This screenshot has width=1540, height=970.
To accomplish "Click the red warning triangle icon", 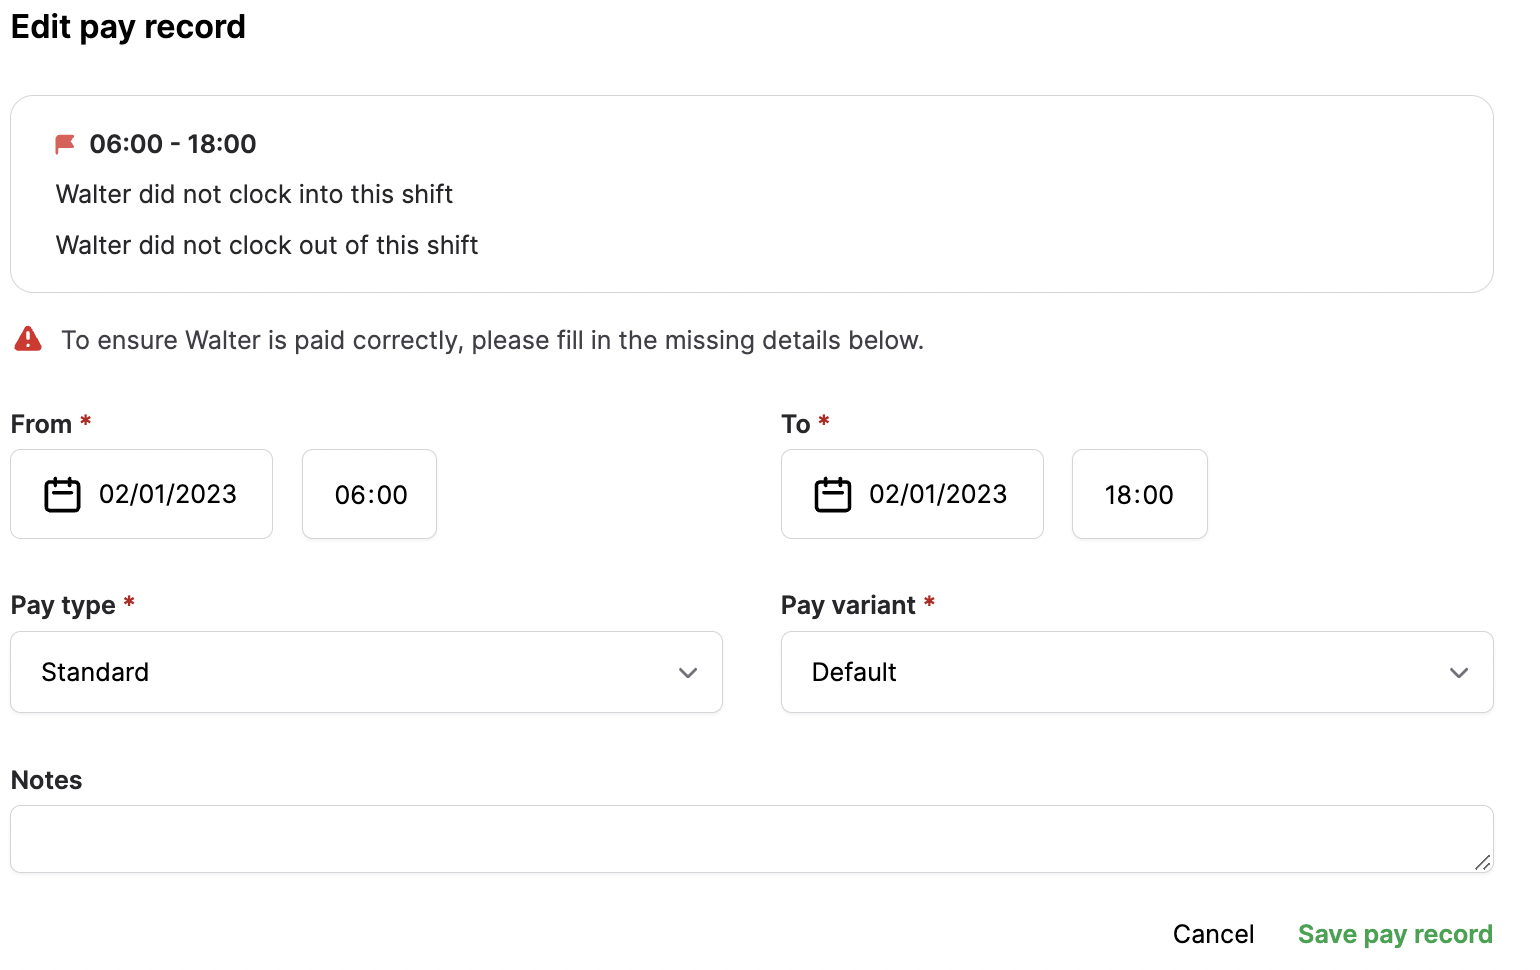I will [x=27, y=339].
